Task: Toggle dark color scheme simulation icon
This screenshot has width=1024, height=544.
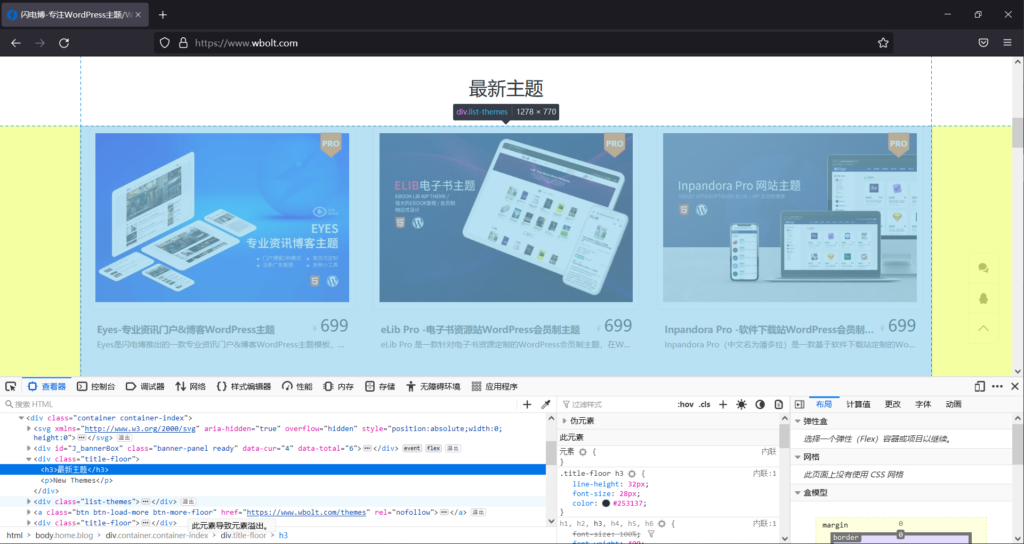Action: pos(760,404)
